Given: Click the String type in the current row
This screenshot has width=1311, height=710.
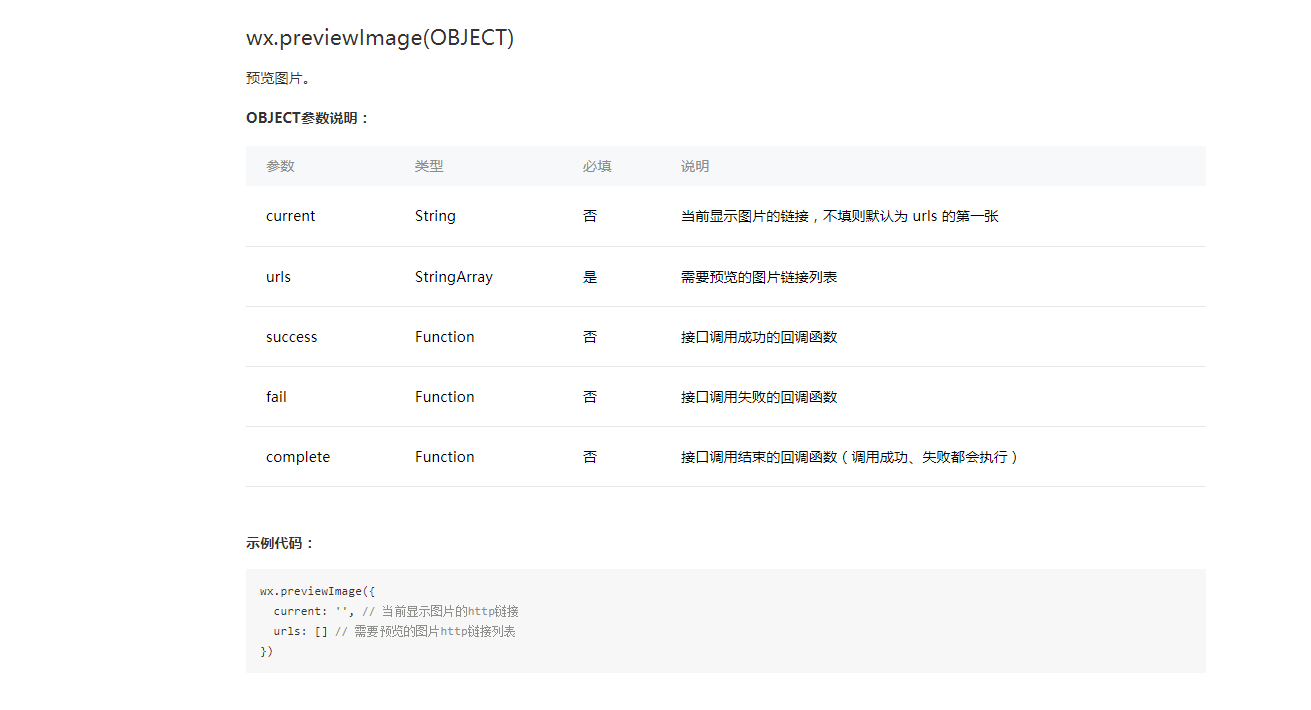Looking at the screenshot, I should click(x=435, y=216).
